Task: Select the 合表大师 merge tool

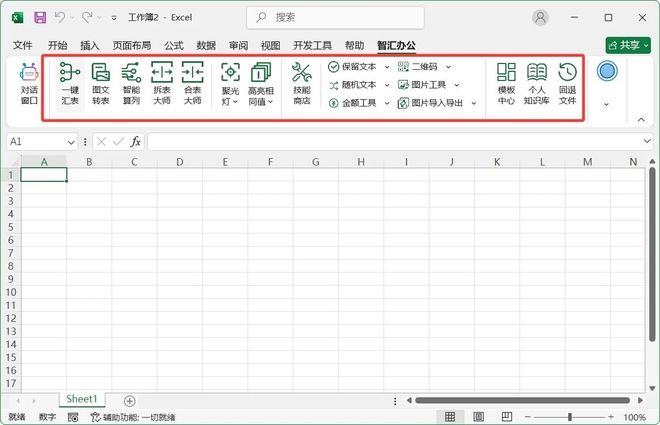Action: [x=193, y=83]
